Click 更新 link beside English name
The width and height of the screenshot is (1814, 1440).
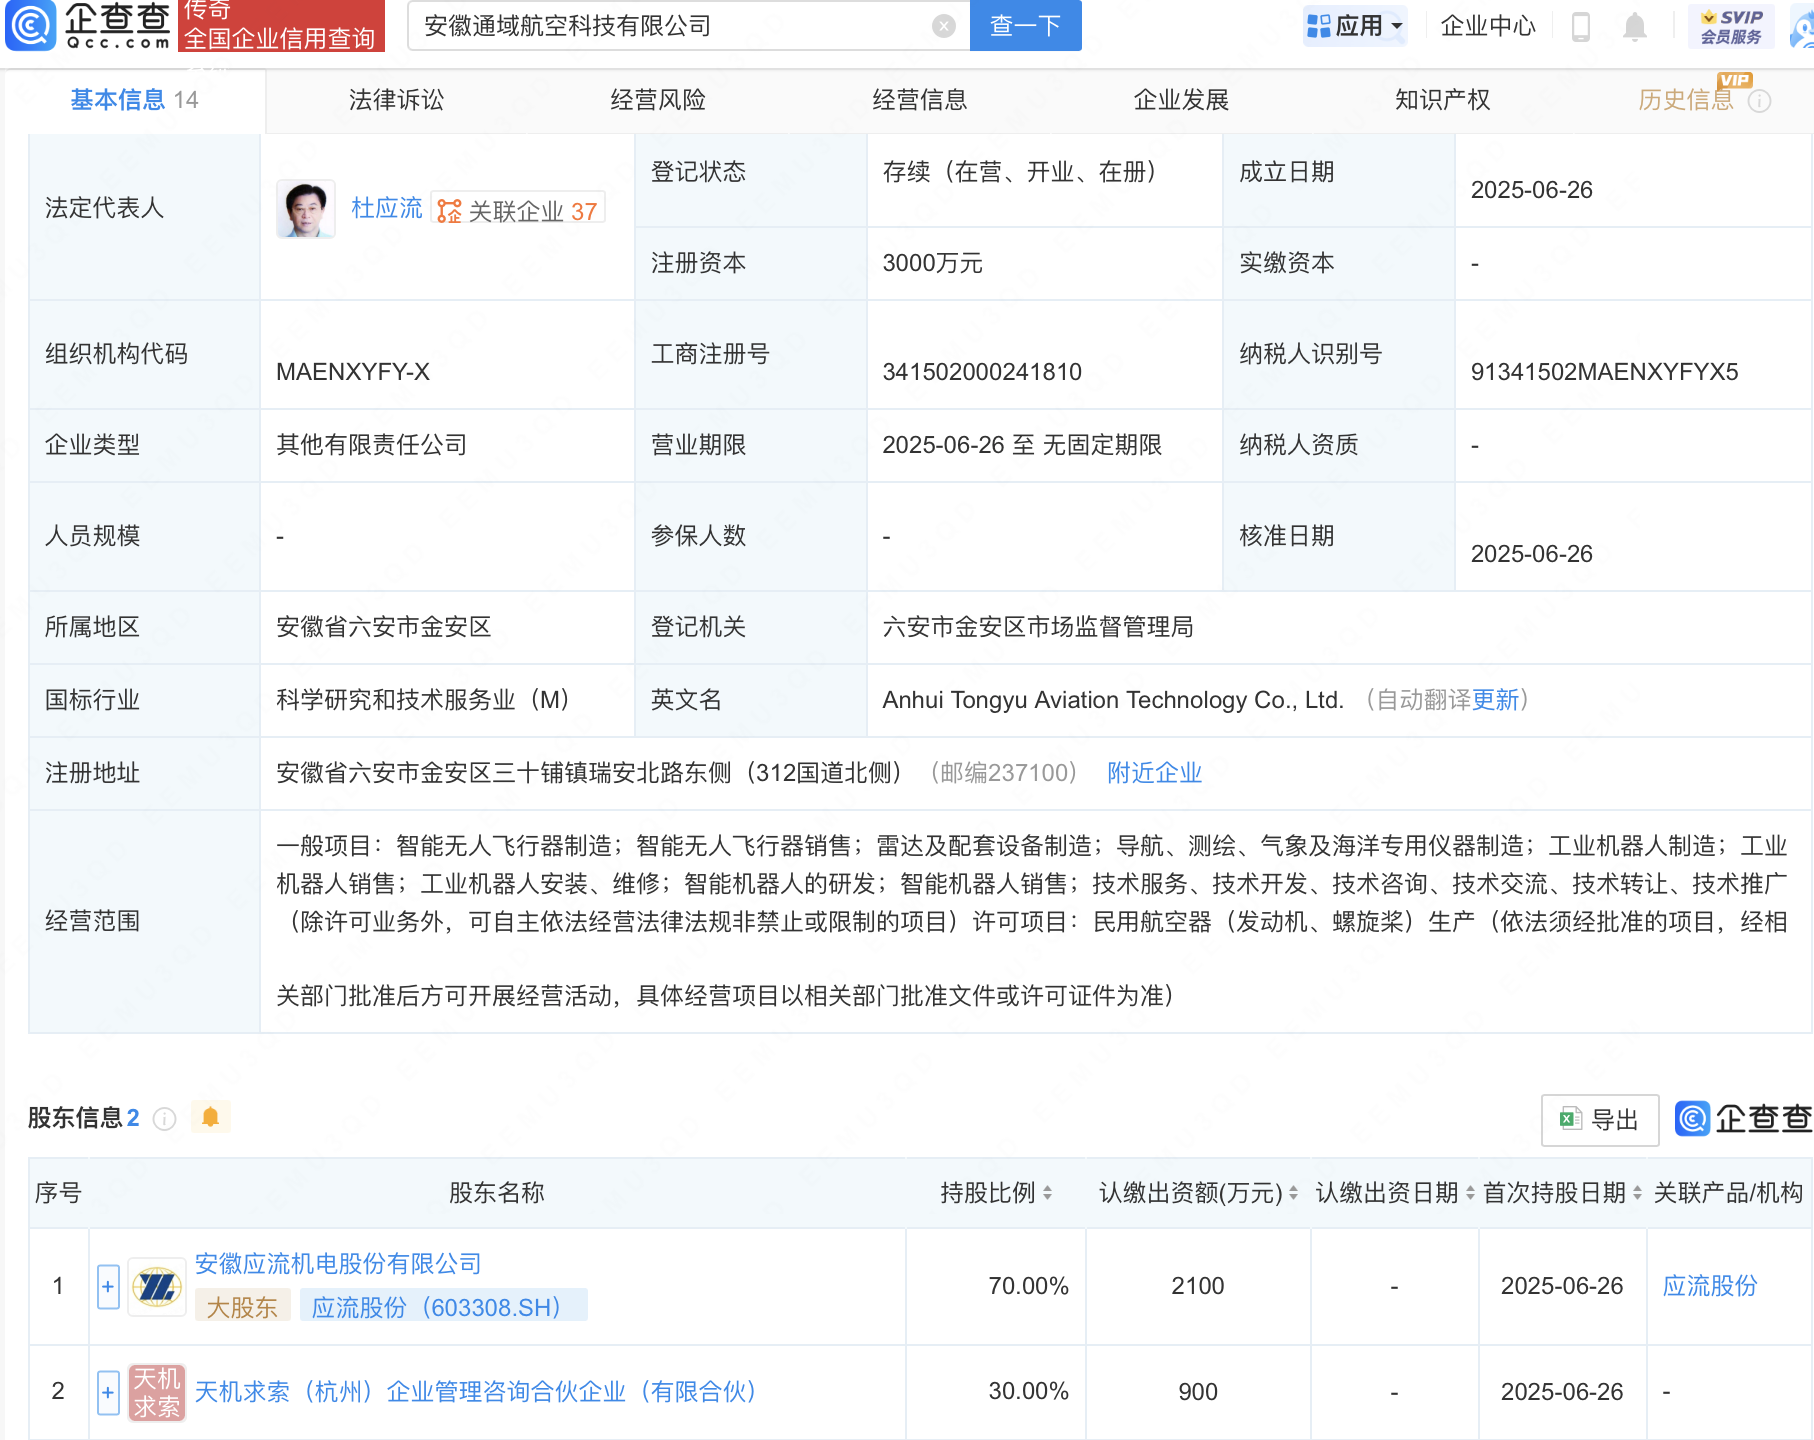click(x=1495, y=700)
